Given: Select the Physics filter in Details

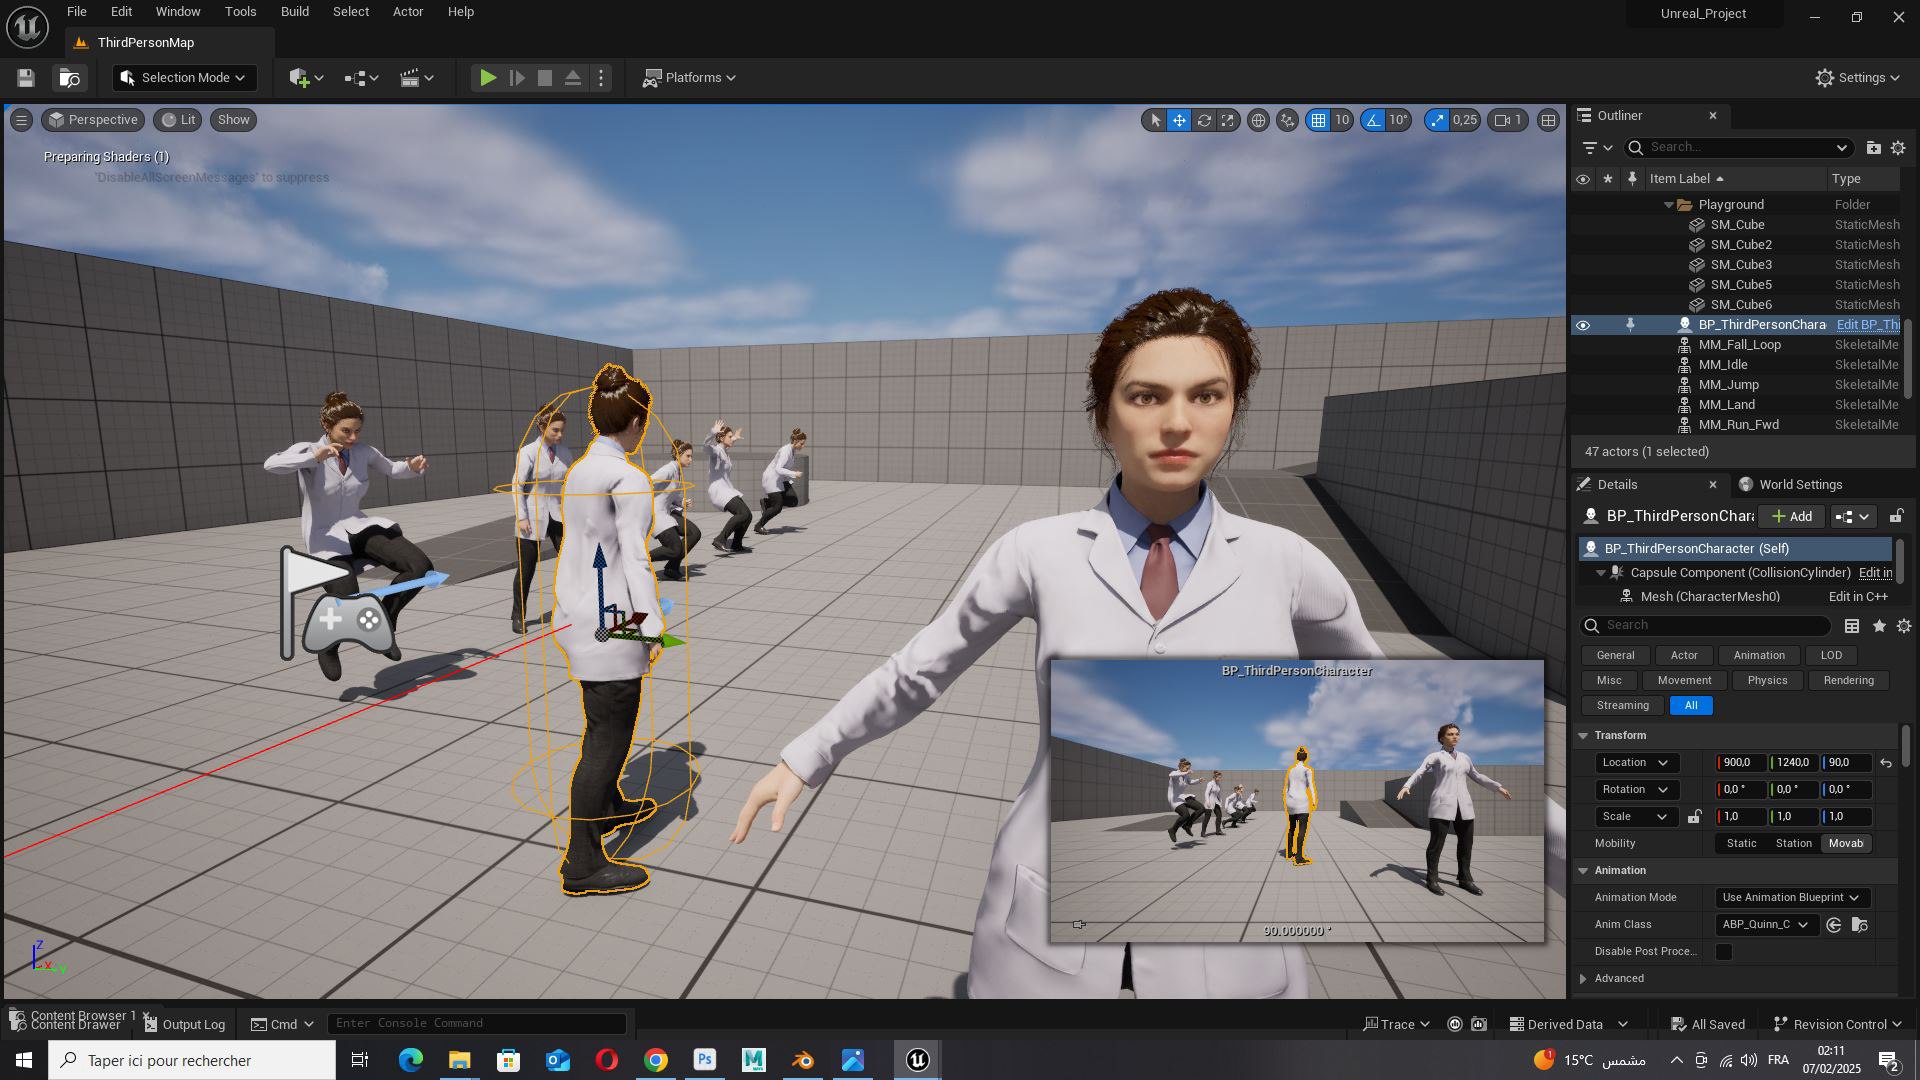Looking at the screenshot, I should click(x=1767, y=681).
